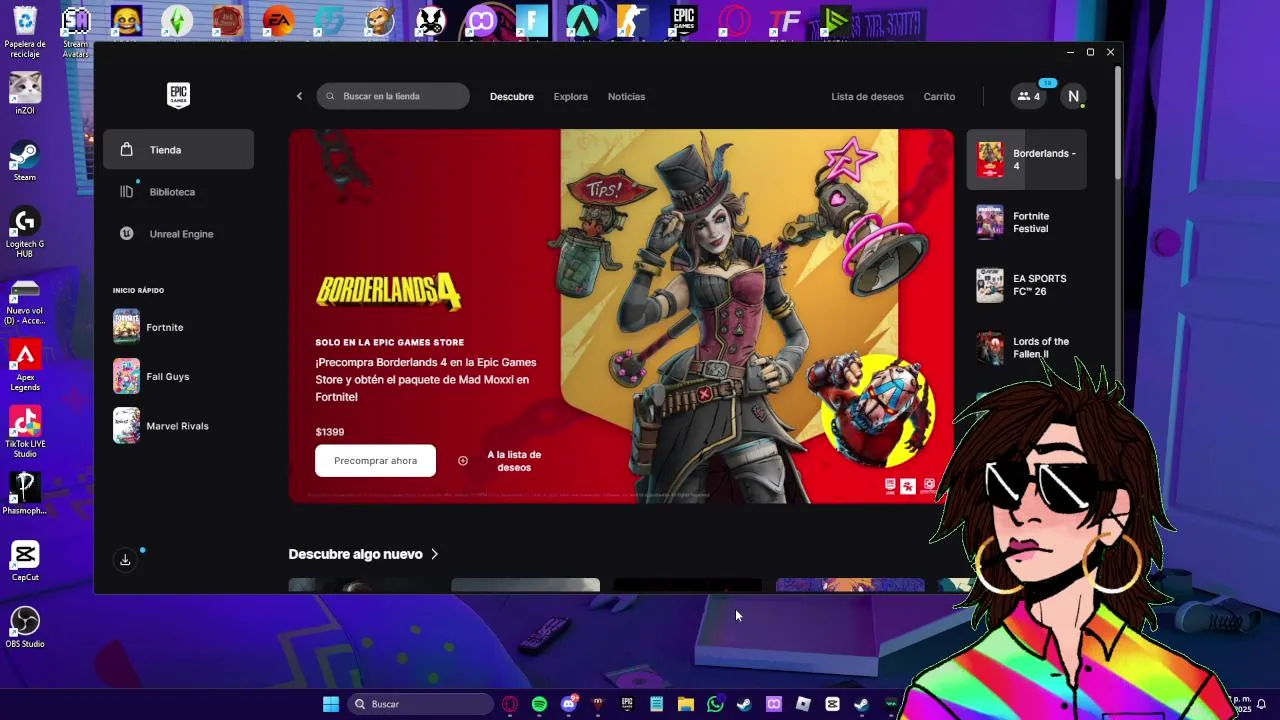The image size is (1280, 720).
Task: Open Roblox from the taskbar
Action: [803, 704]
